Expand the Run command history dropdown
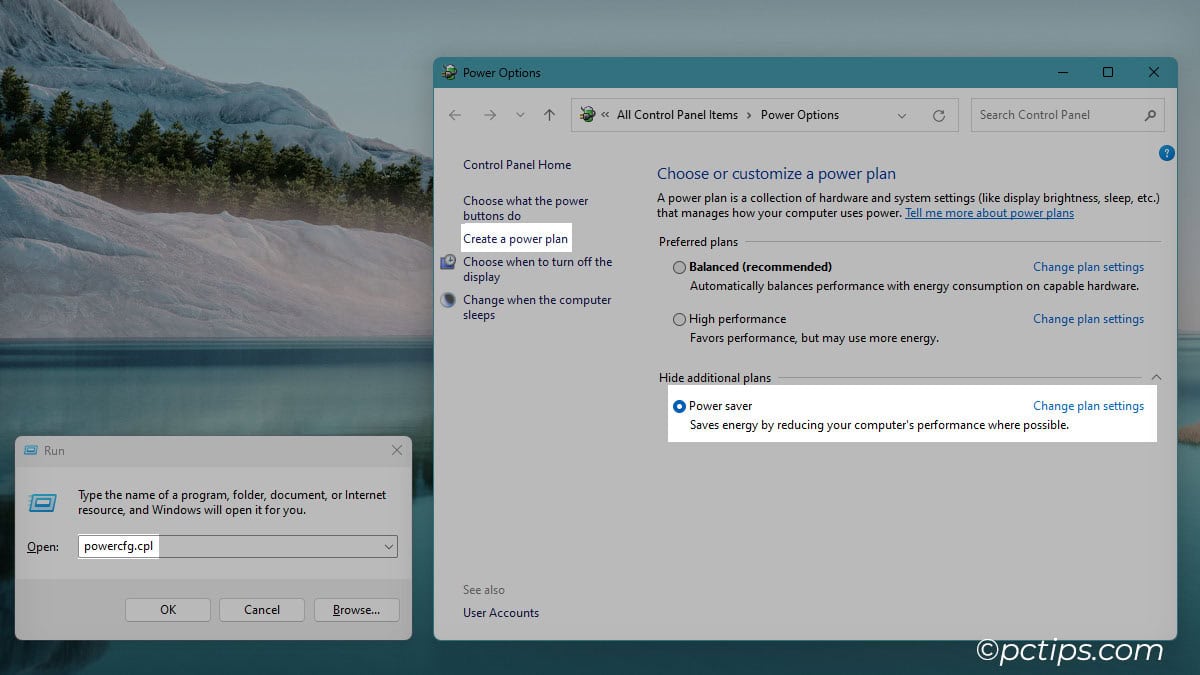The width and height of the screenshot is (1200, 675). pos(389,546)
